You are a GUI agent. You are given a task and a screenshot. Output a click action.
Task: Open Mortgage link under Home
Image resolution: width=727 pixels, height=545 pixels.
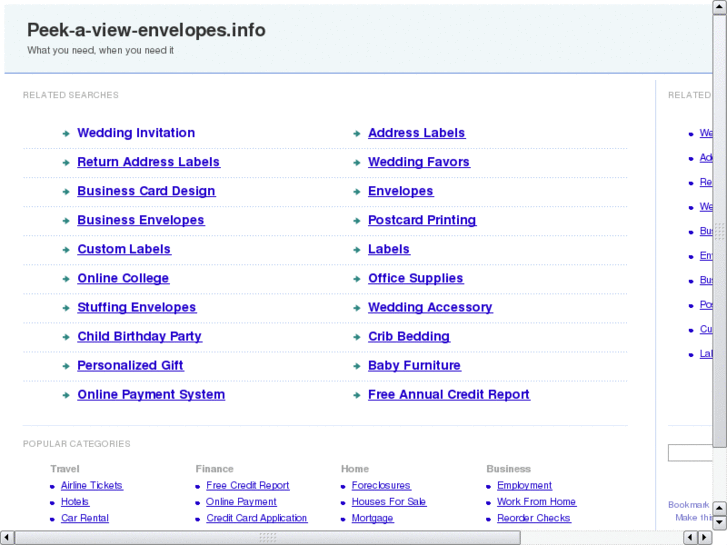(x=372, y=519)
